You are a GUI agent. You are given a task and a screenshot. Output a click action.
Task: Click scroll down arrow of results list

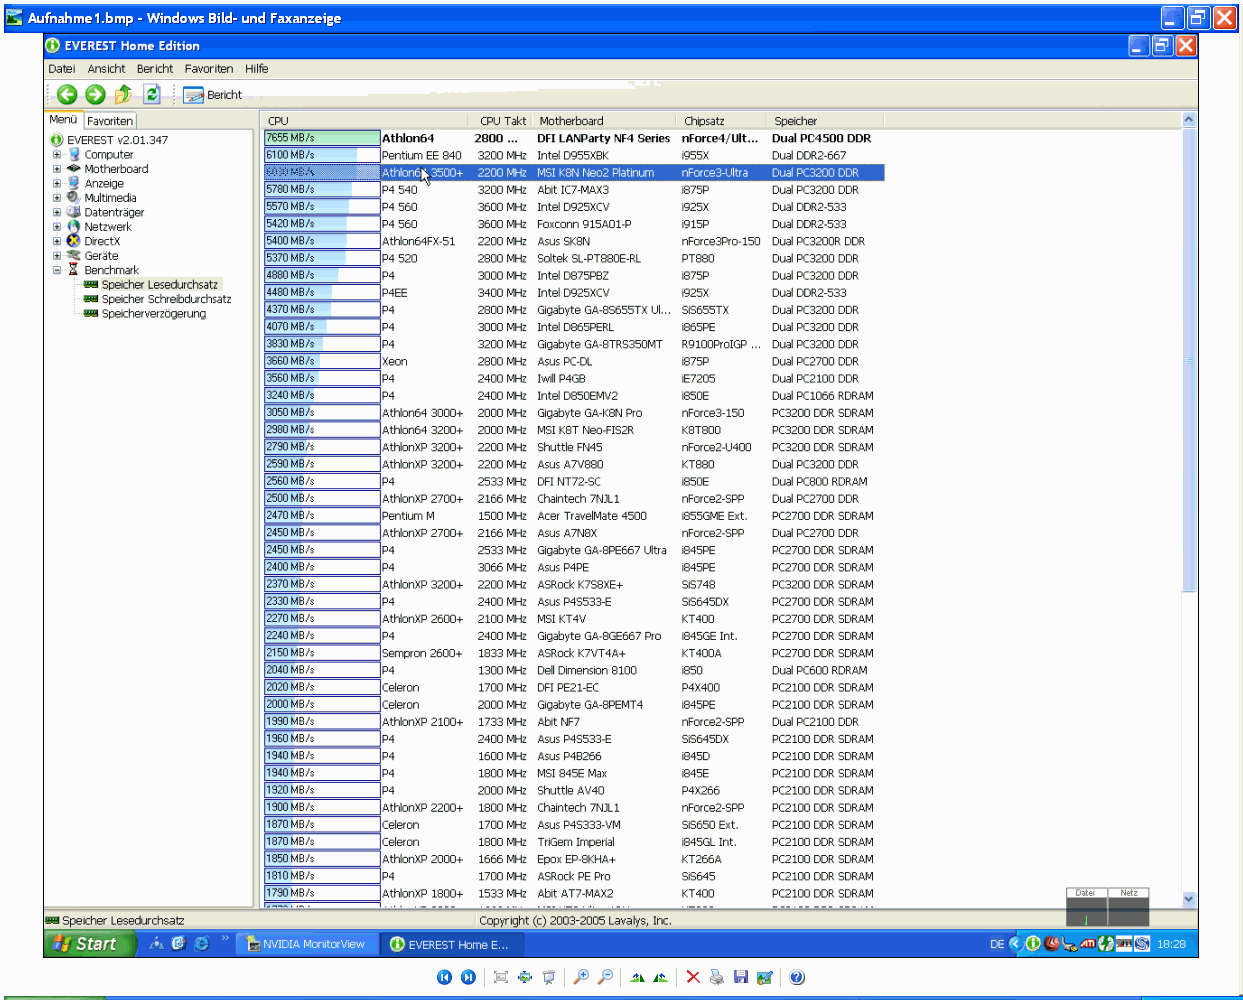click(x=1189, y=899)
